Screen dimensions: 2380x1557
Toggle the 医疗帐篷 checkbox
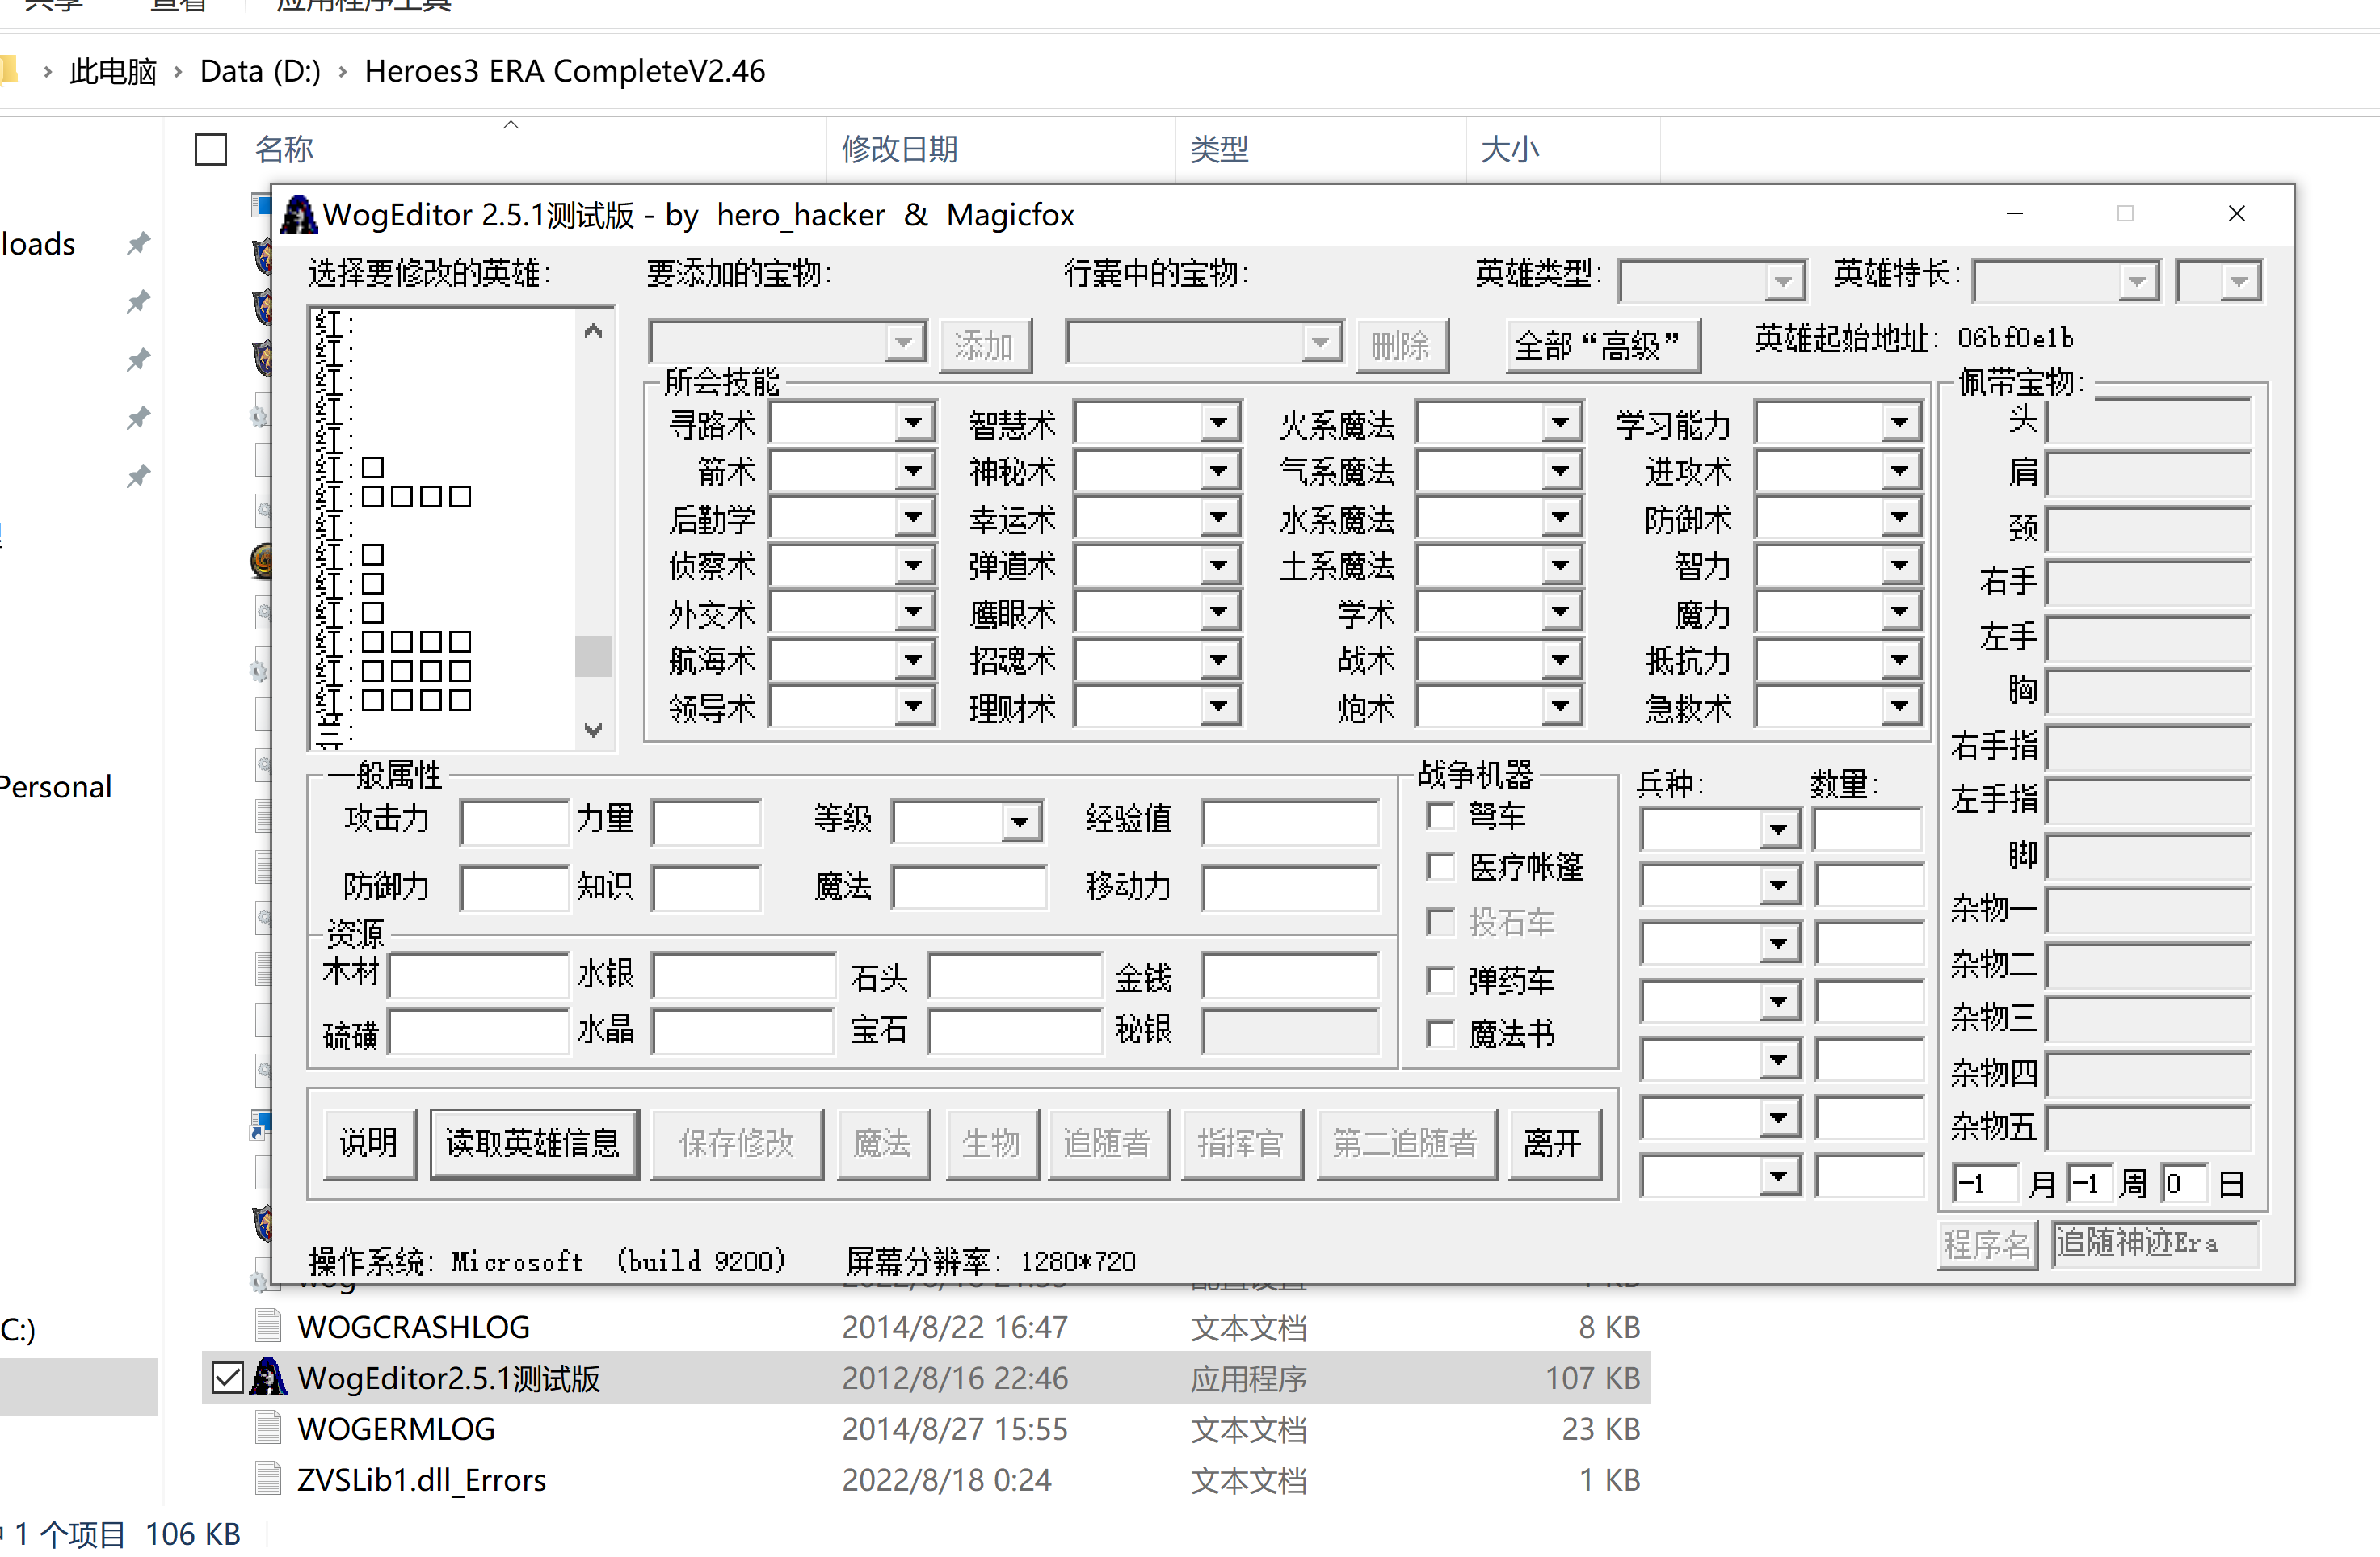1440,866
